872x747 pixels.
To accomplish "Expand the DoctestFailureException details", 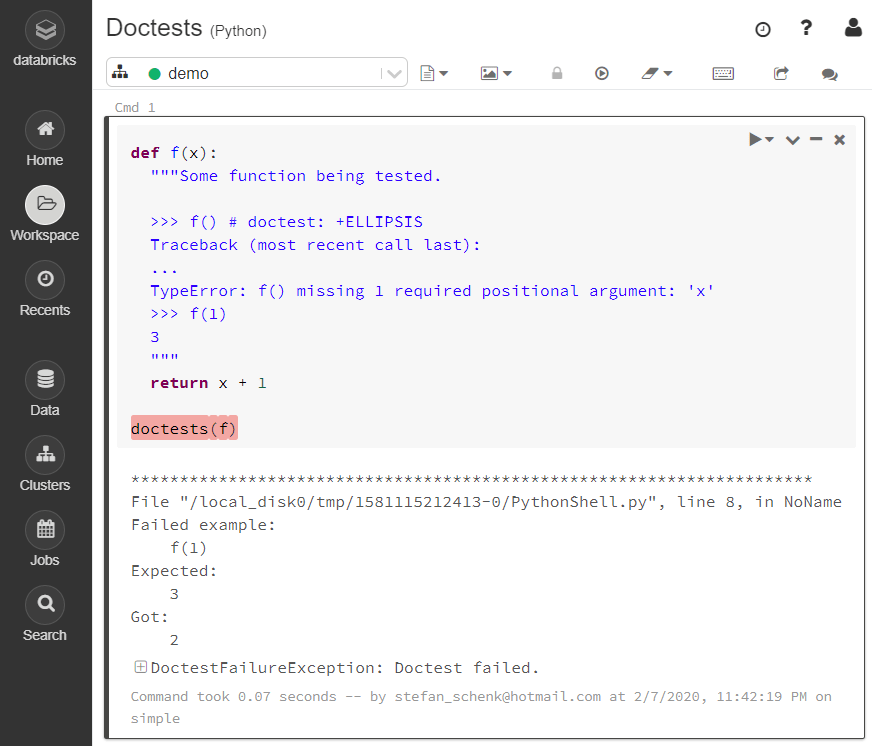I will pyautogui.click(x=140, y=666).
